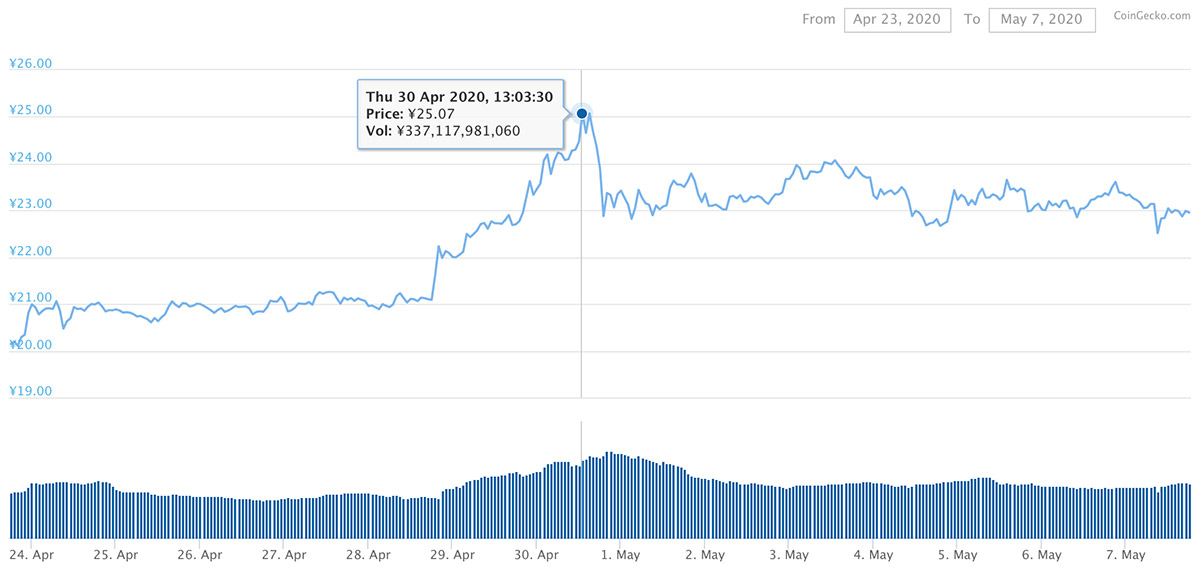Click the 5. May date axis label
The image size is (1200, 576).
957,554
